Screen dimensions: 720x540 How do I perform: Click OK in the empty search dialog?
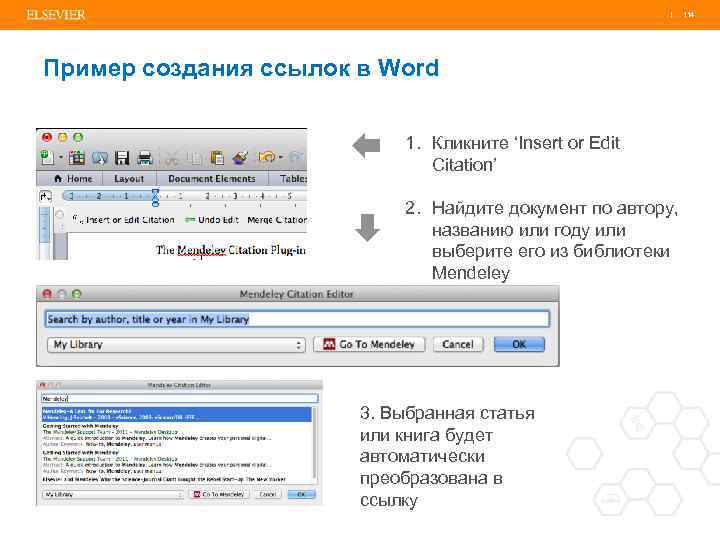tap(519, 344)
